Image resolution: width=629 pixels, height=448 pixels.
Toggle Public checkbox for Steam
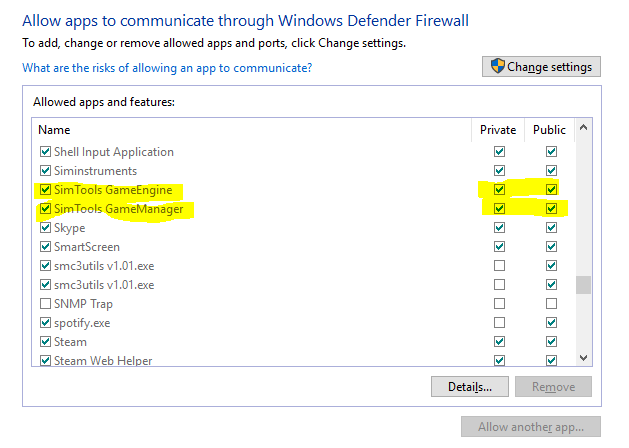tap(552, 342)
